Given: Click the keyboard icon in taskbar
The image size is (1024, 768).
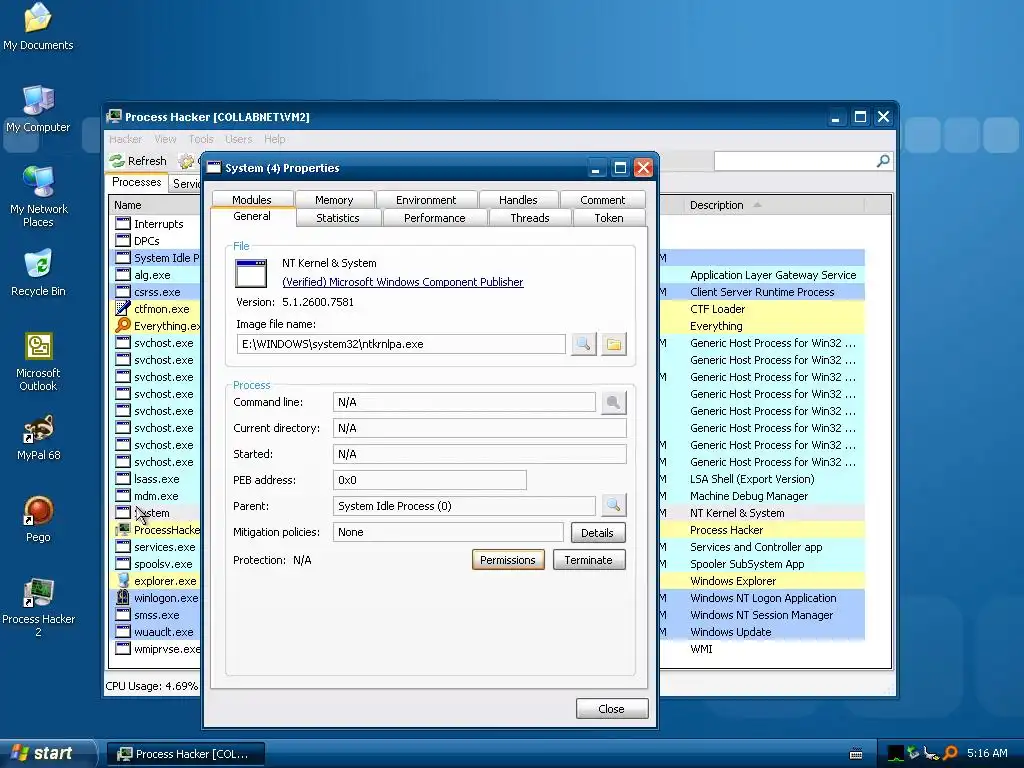Looking at the screenshot, I should tap(856, 754).
